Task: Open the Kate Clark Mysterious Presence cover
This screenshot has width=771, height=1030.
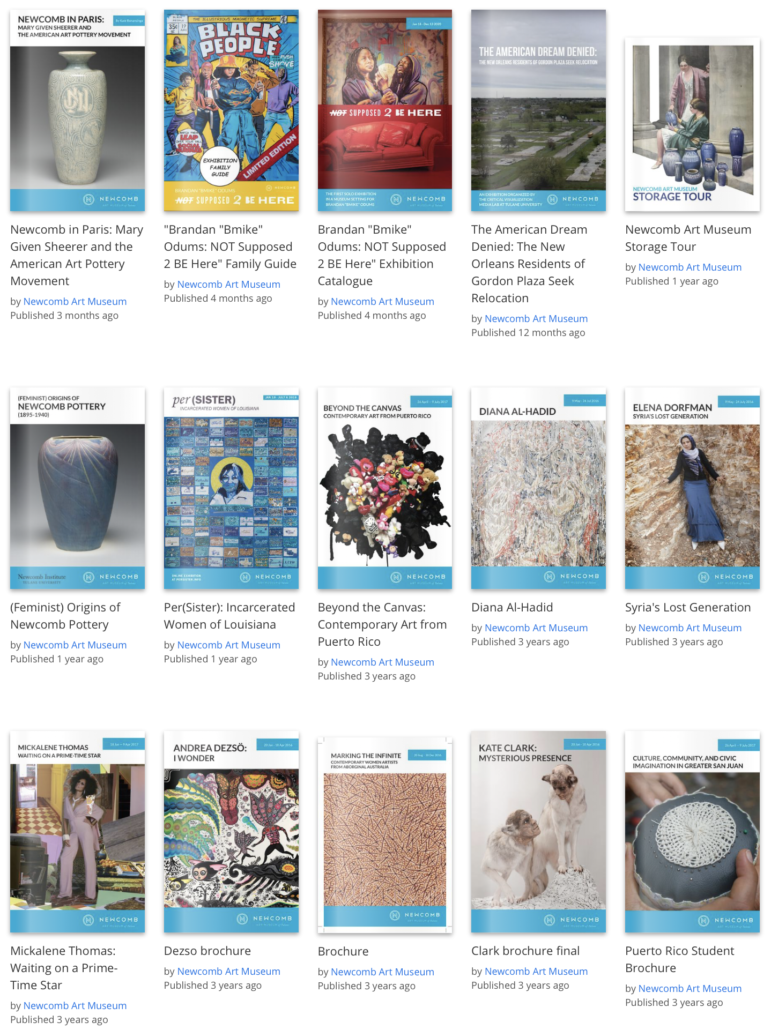Action: tap(539, 832)
